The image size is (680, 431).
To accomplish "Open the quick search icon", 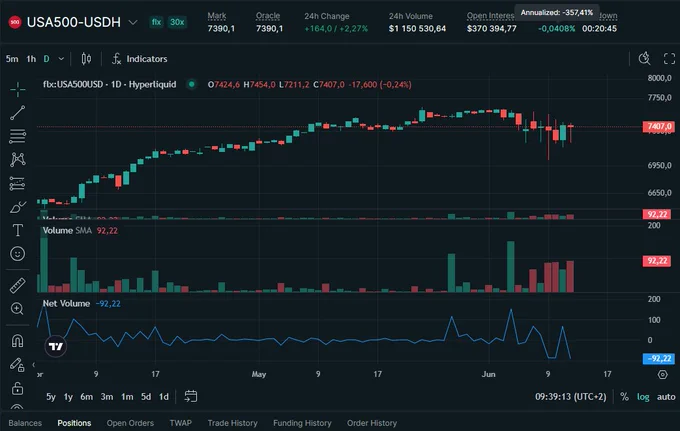I will point(644,59).
